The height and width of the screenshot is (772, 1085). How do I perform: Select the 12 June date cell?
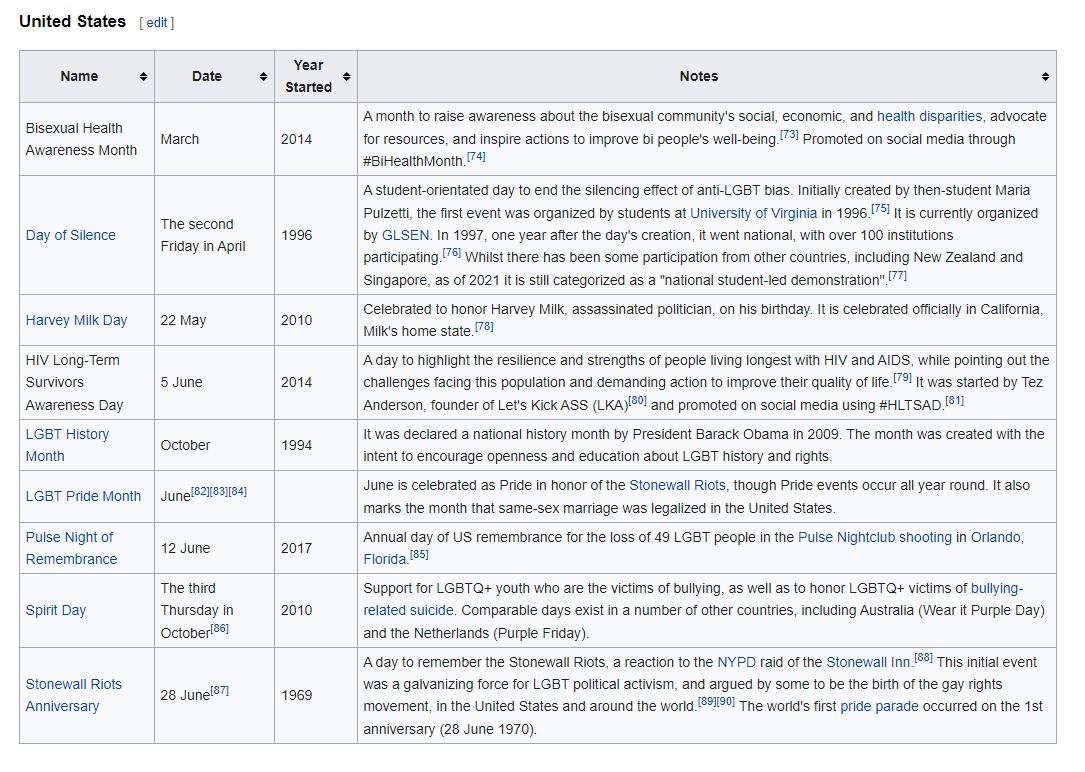215,548
